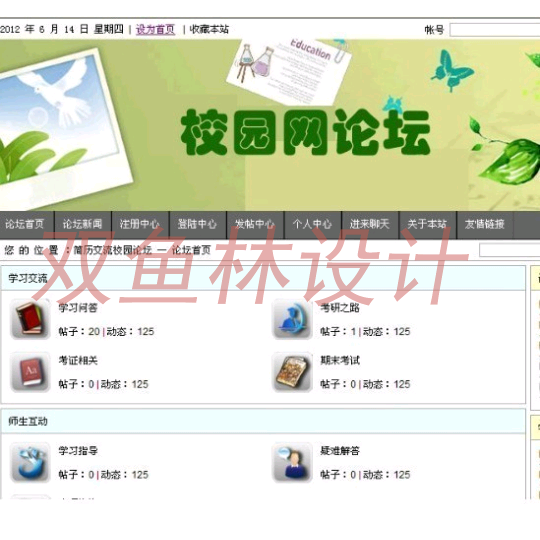Click the post count 1 under 考研之路
This screenshot has width=540, height=540.
tap(353, 332)
